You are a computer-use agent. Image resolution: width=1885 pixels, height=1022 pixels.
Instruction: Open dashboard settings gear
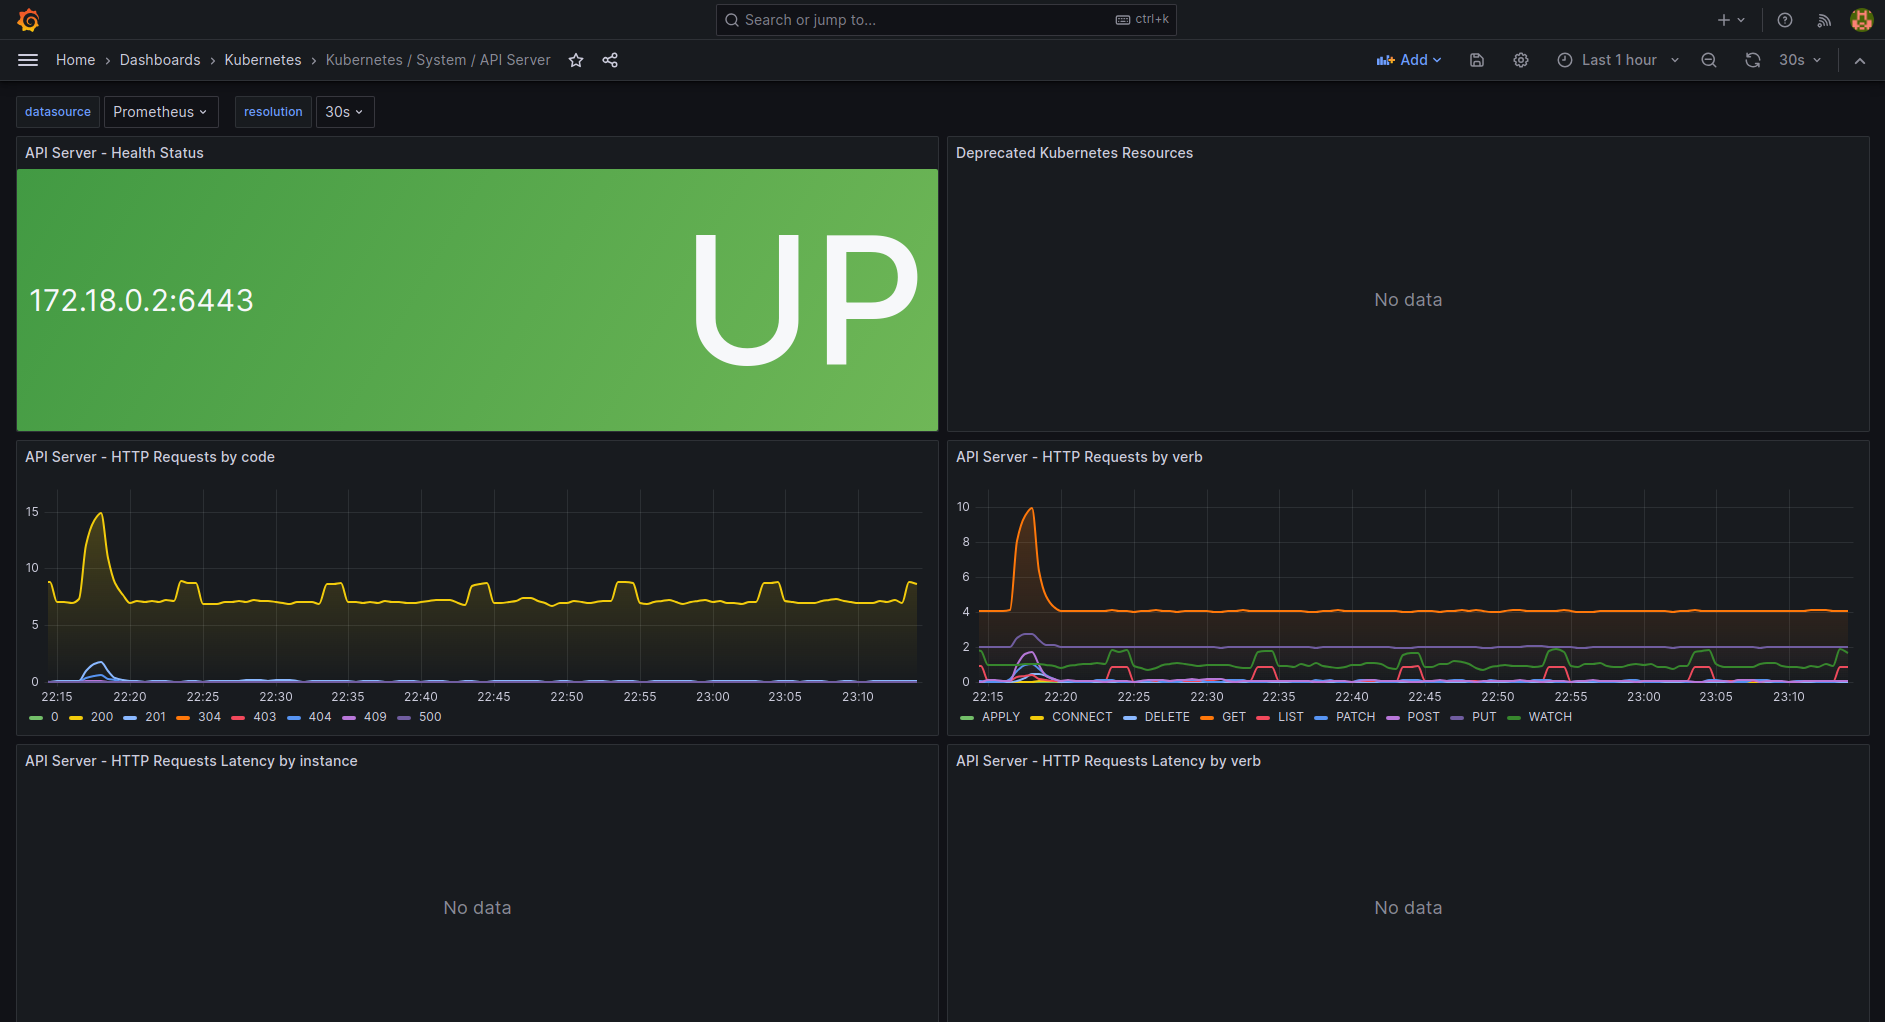pos(1520,60)
